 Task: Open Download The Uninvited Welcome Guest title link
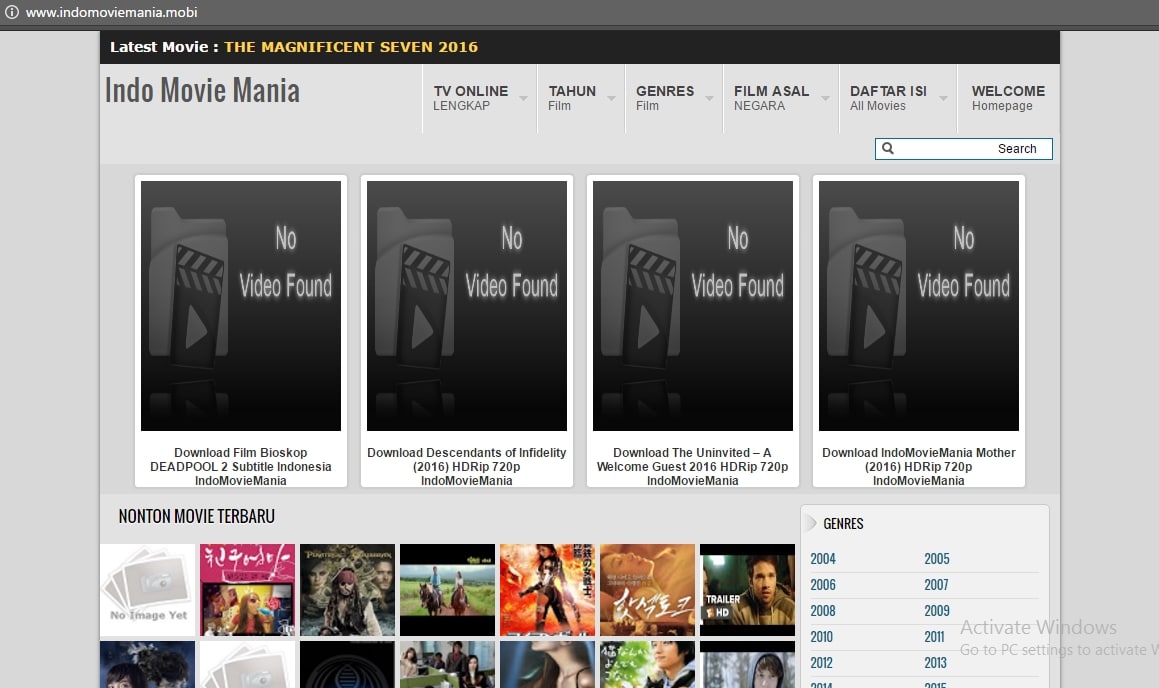693,466
